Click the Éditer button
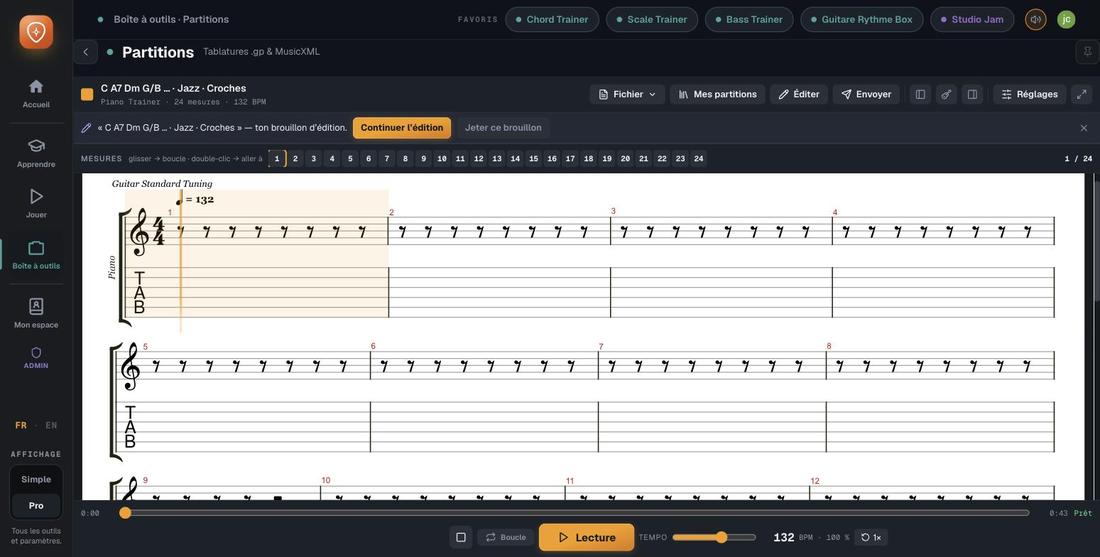The width and height of the screenshot is (1100, 557). 799,94
